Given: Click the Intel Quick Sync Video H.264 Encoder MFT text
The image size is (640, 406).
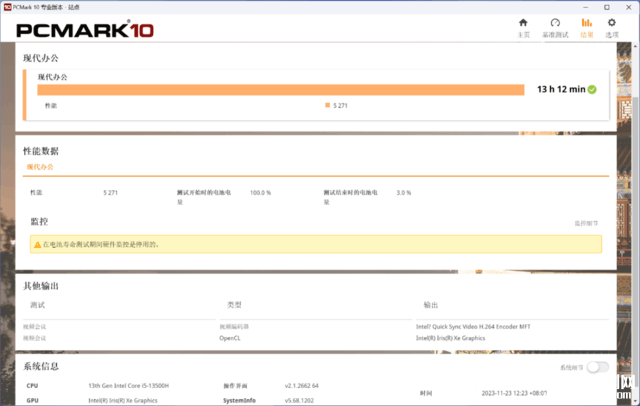Looking at the screenshot, I should [473, 326].
